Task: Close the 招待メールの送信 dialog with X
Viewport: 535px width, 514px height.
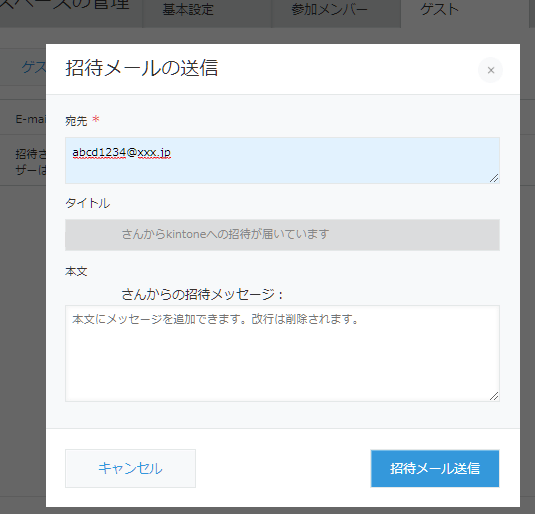Action: point(491,70)
